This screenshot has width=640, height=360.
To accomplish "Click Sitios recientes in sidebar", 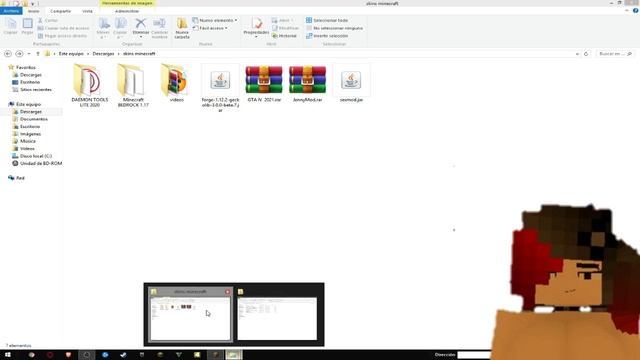I will [x=36, y=89].
